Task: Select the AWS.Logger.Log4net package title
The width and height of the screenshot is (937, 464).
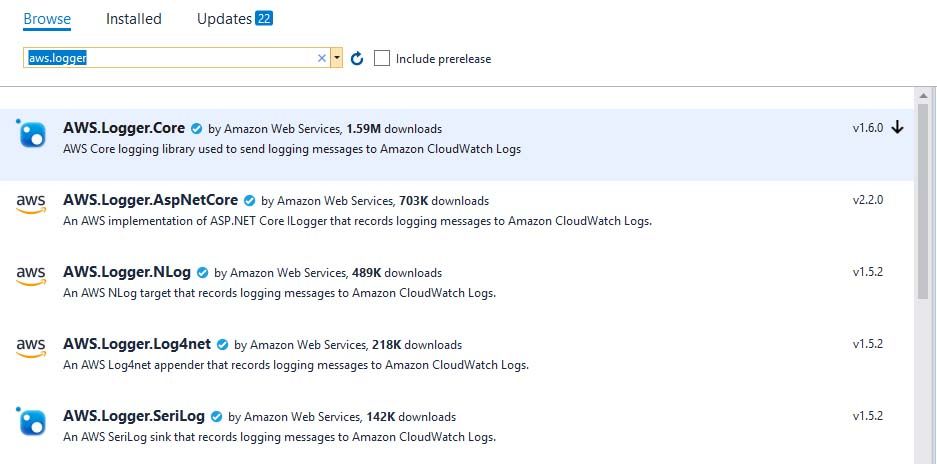Action: click(x=137, y=344)
